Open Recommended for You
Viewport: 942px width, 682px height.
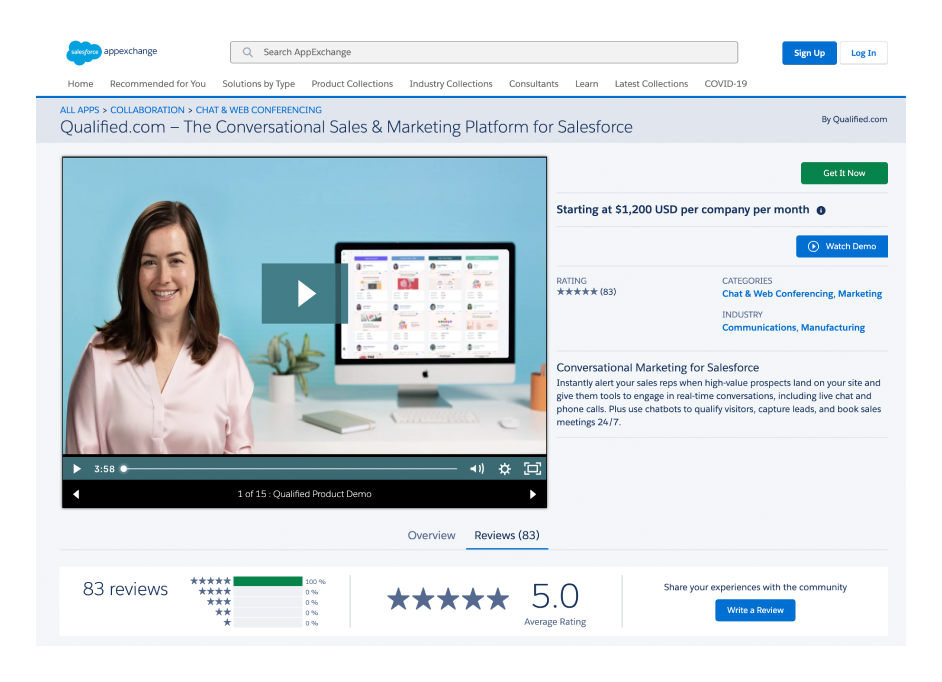[157, 84]
